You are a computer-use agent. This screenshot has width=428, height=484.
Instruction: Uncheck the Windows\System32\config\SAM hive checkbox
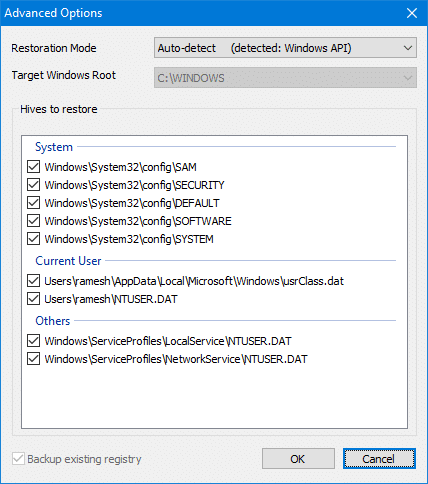tap(34, 167)
